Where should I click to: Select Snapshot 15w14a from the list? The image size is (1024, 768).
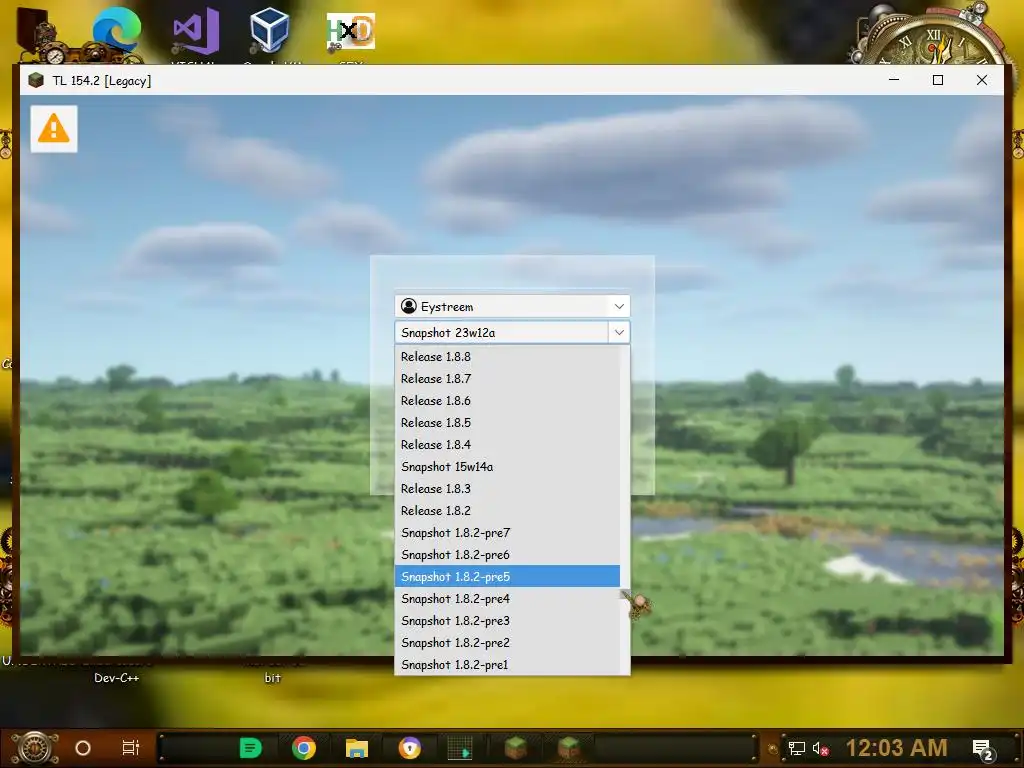click(507, 467)
